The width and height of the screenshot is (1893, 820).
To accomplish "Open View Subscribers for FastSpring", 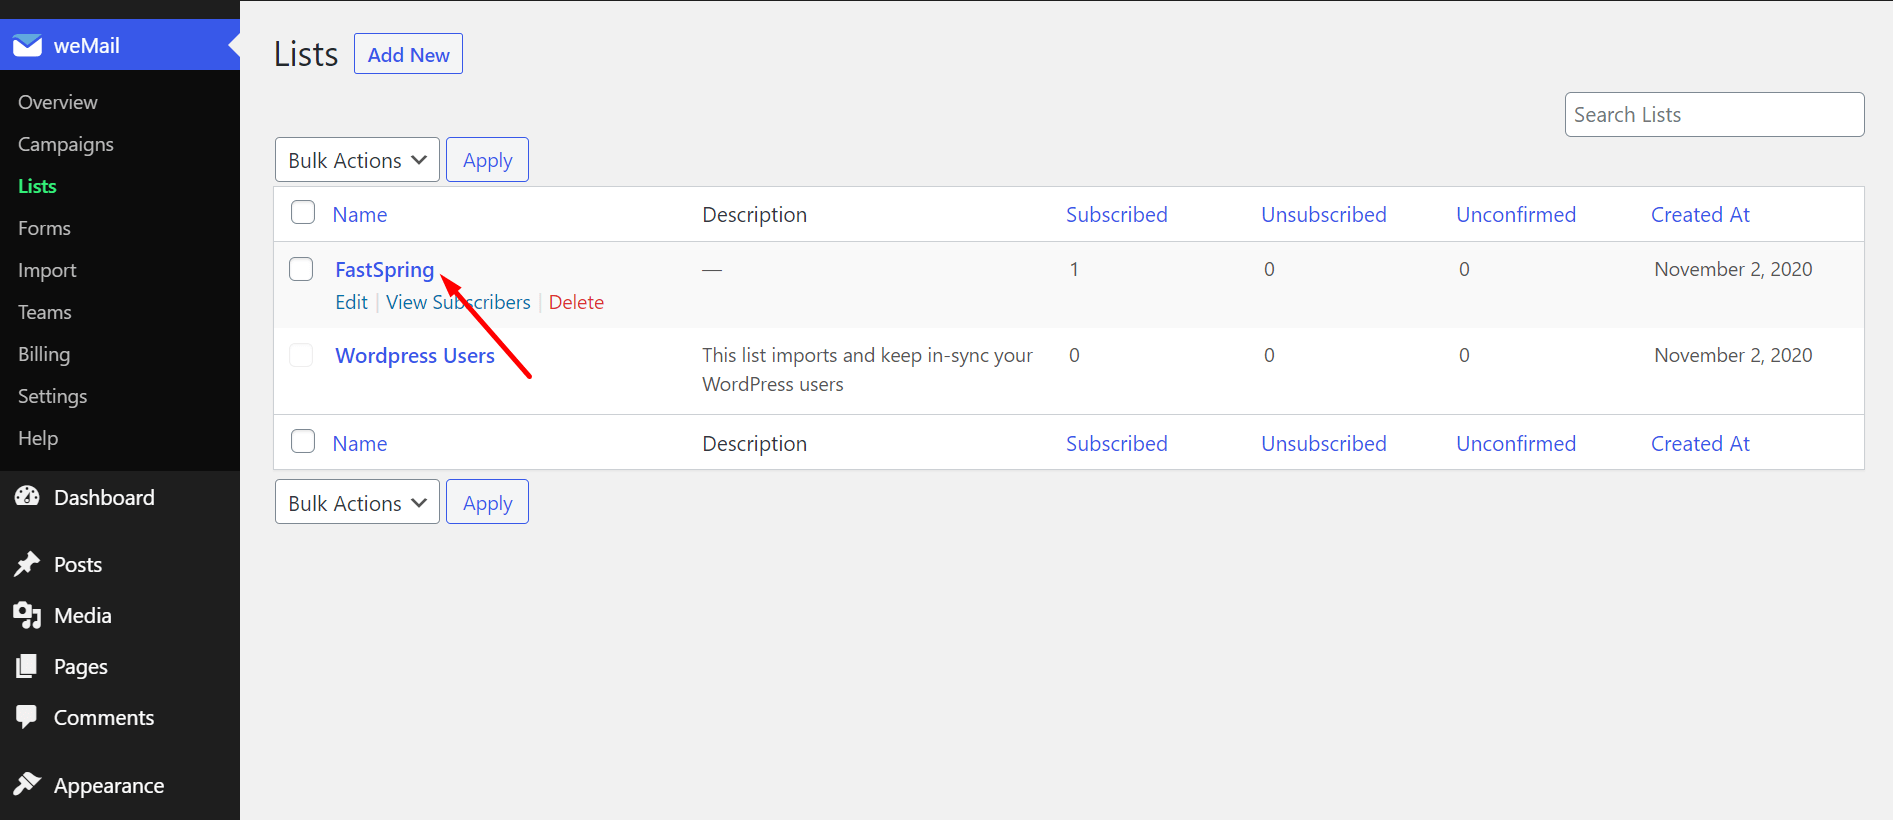I will coord(458,302).
